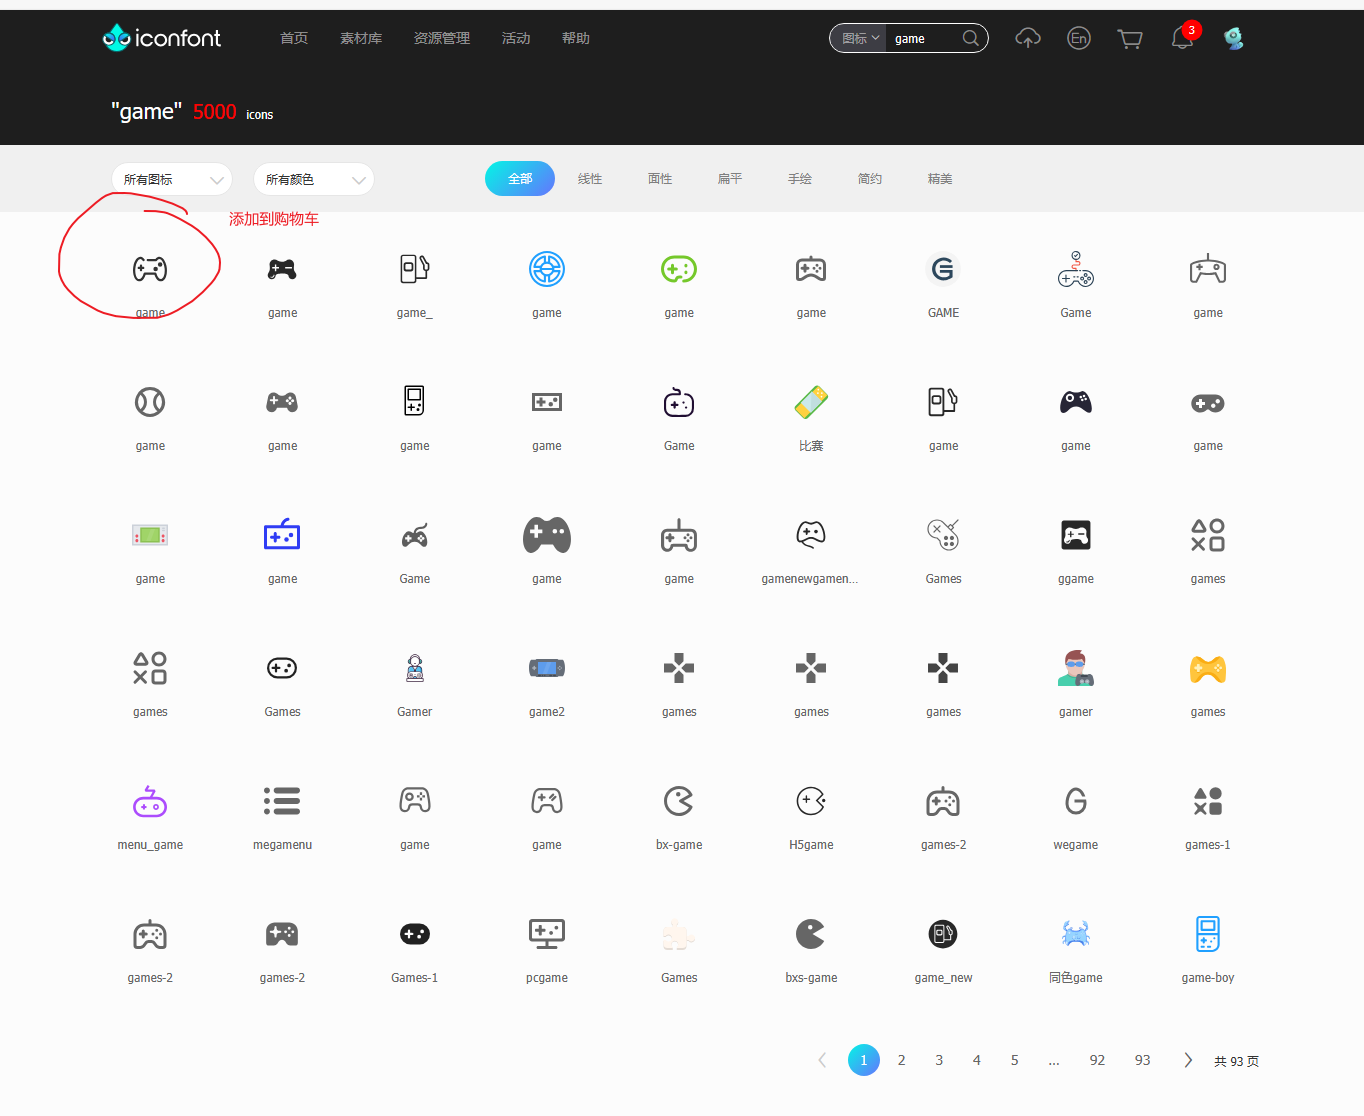This screenshot has width=1364, height=1116.
Task: Expand the 所有颜色 color filter dropdown
Action: click(x=314, y=180)
